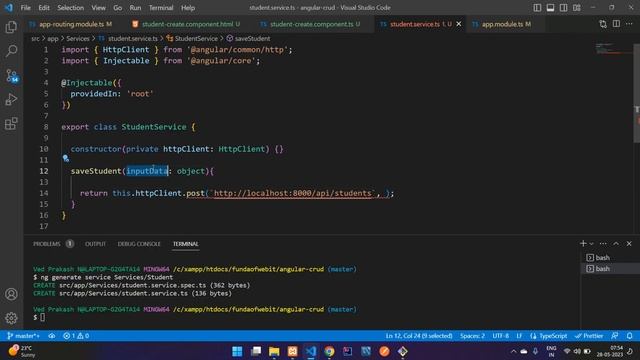This screenshot has height=360, width=640.
Task: Click the editor vertical scrollbar
Action: pyautogui.click(x=637, y=92)
